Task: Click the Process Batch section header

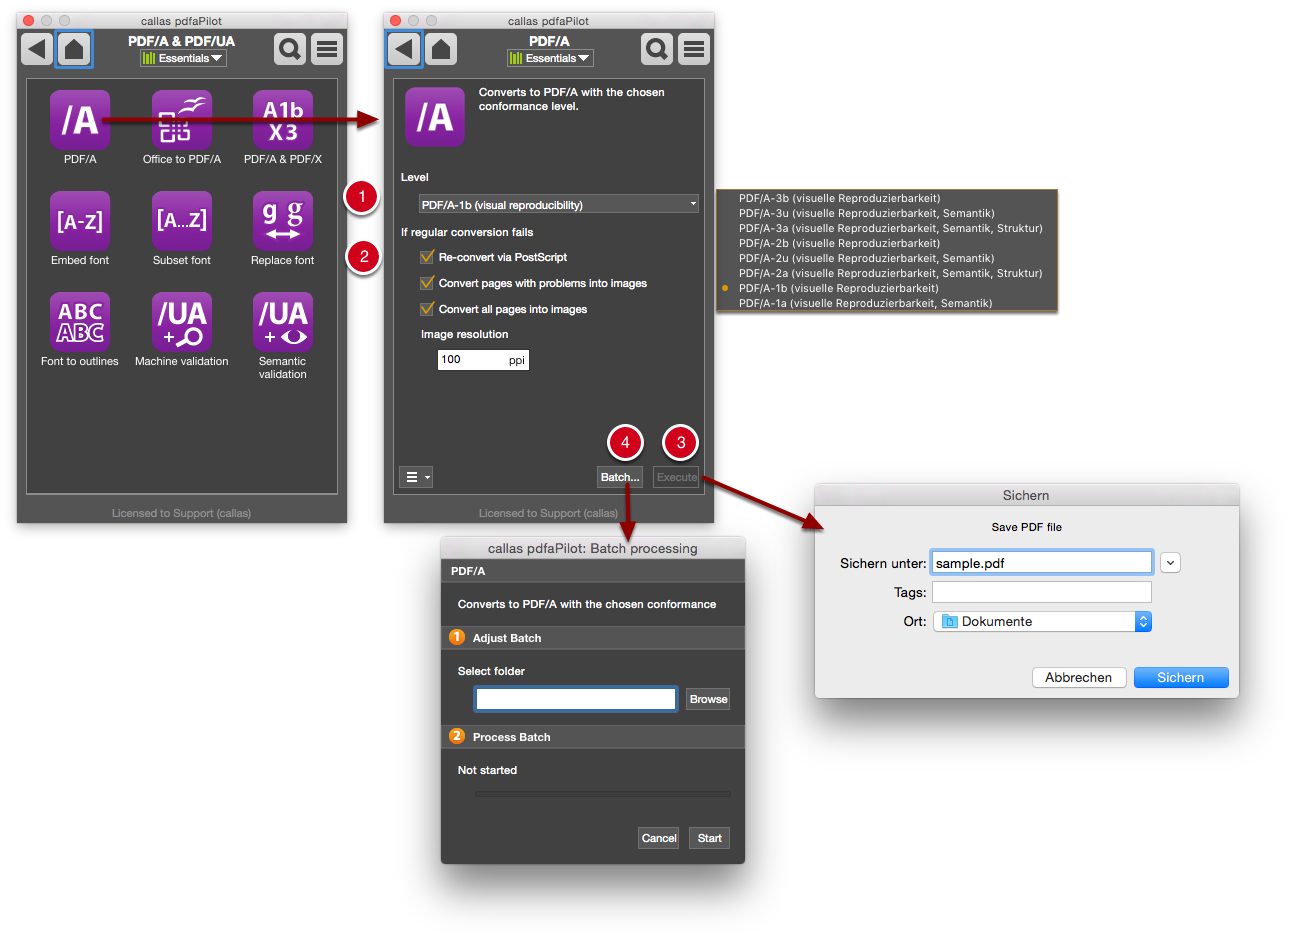Action: 593,737
